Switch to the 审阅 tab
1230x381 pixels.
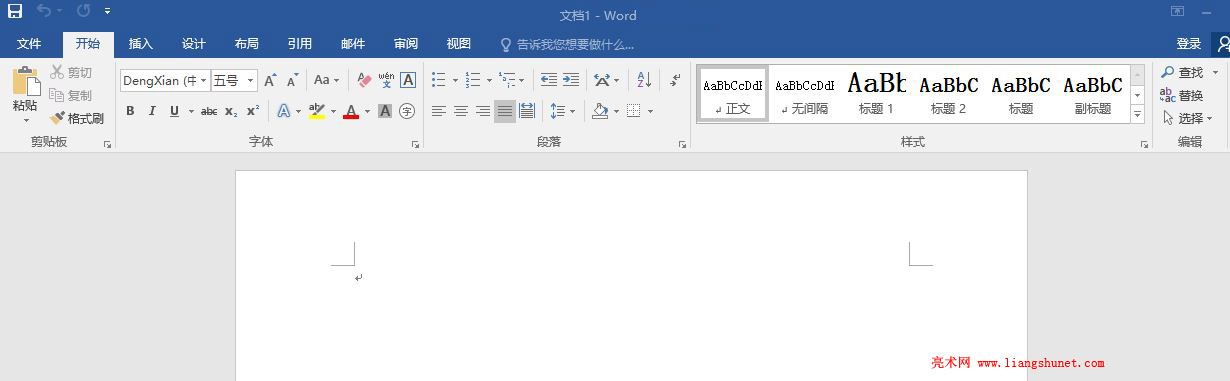click(x=406, y=44)
